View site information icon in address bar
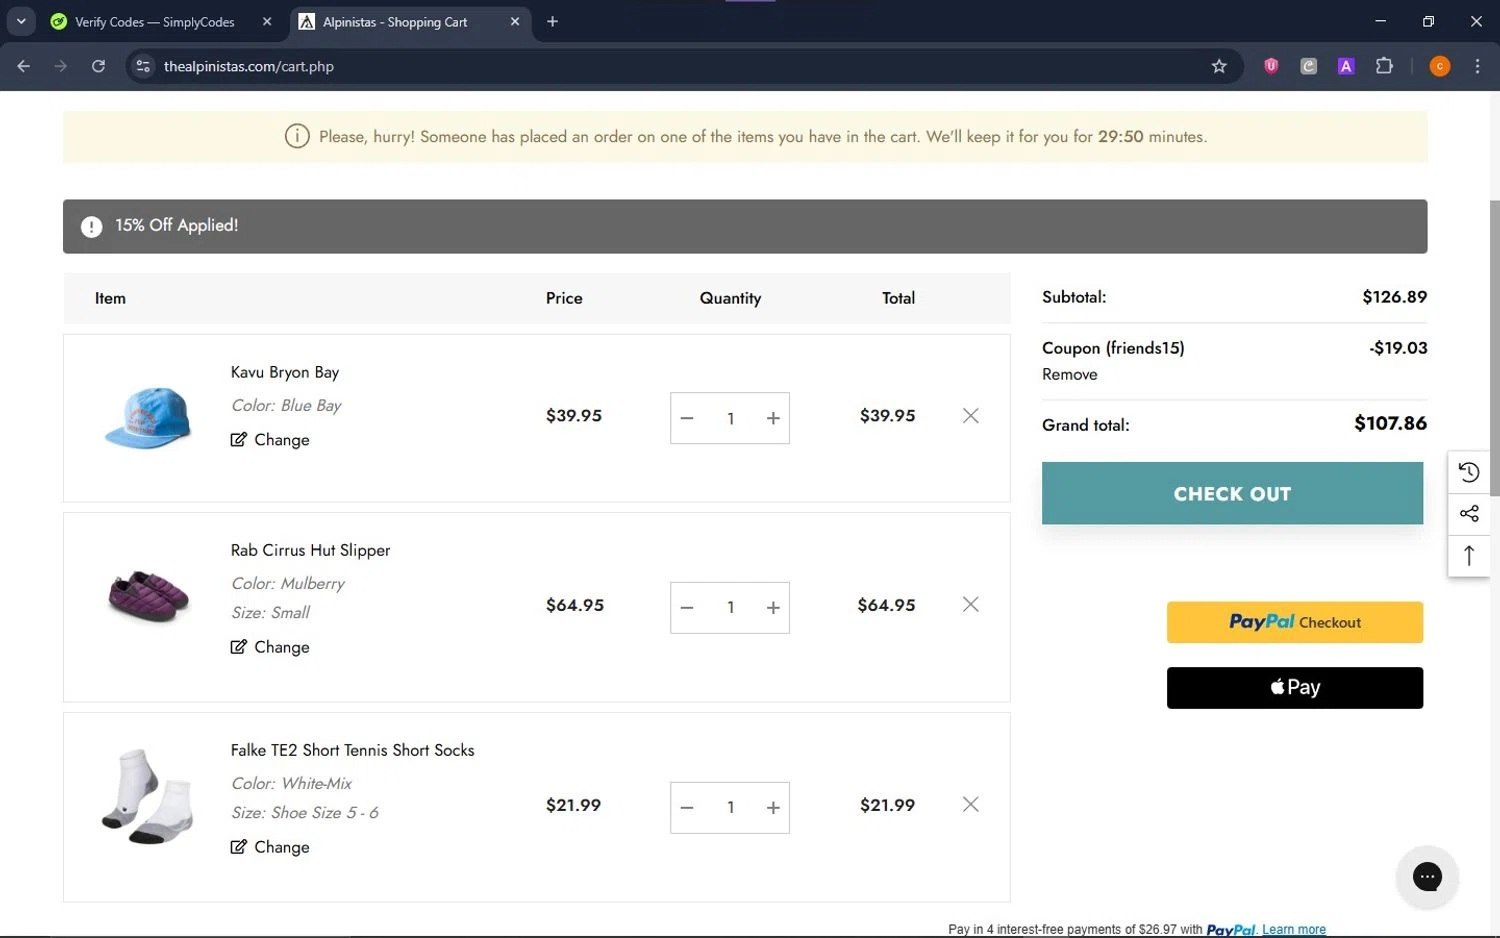The image size is (1500, 938). tap(143, 66)
